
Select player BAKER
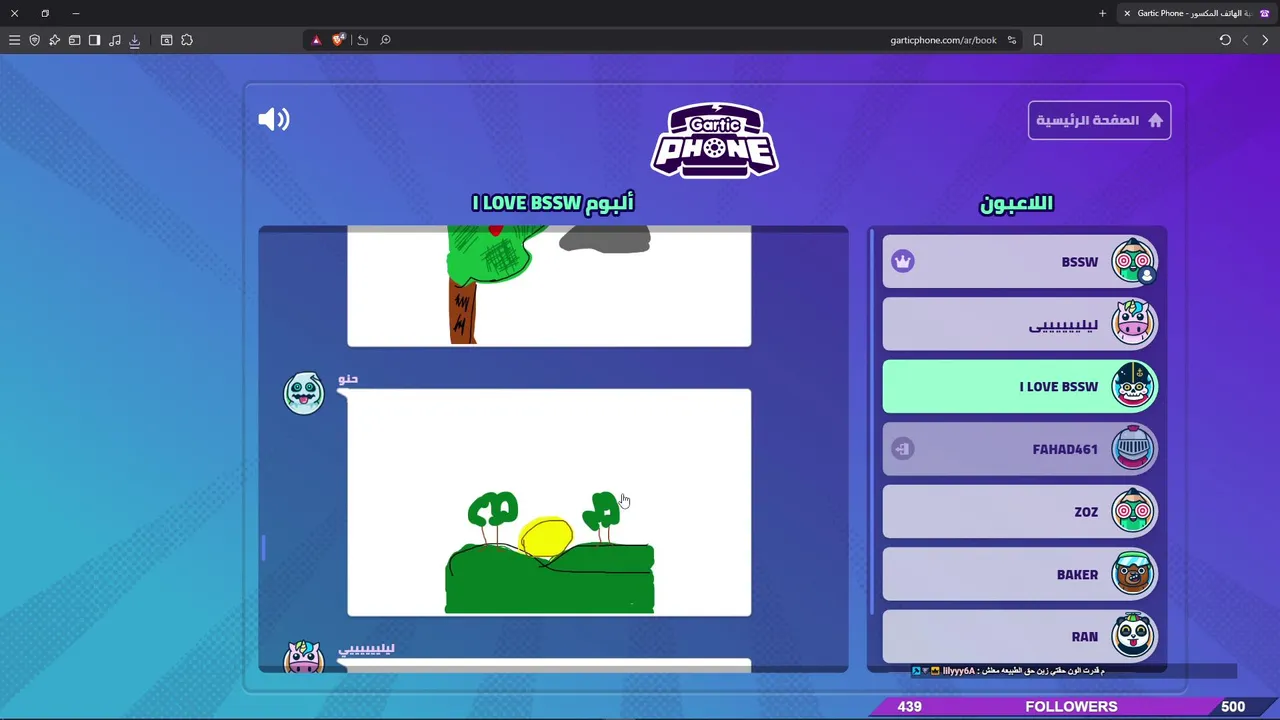tap(1020, 574)
